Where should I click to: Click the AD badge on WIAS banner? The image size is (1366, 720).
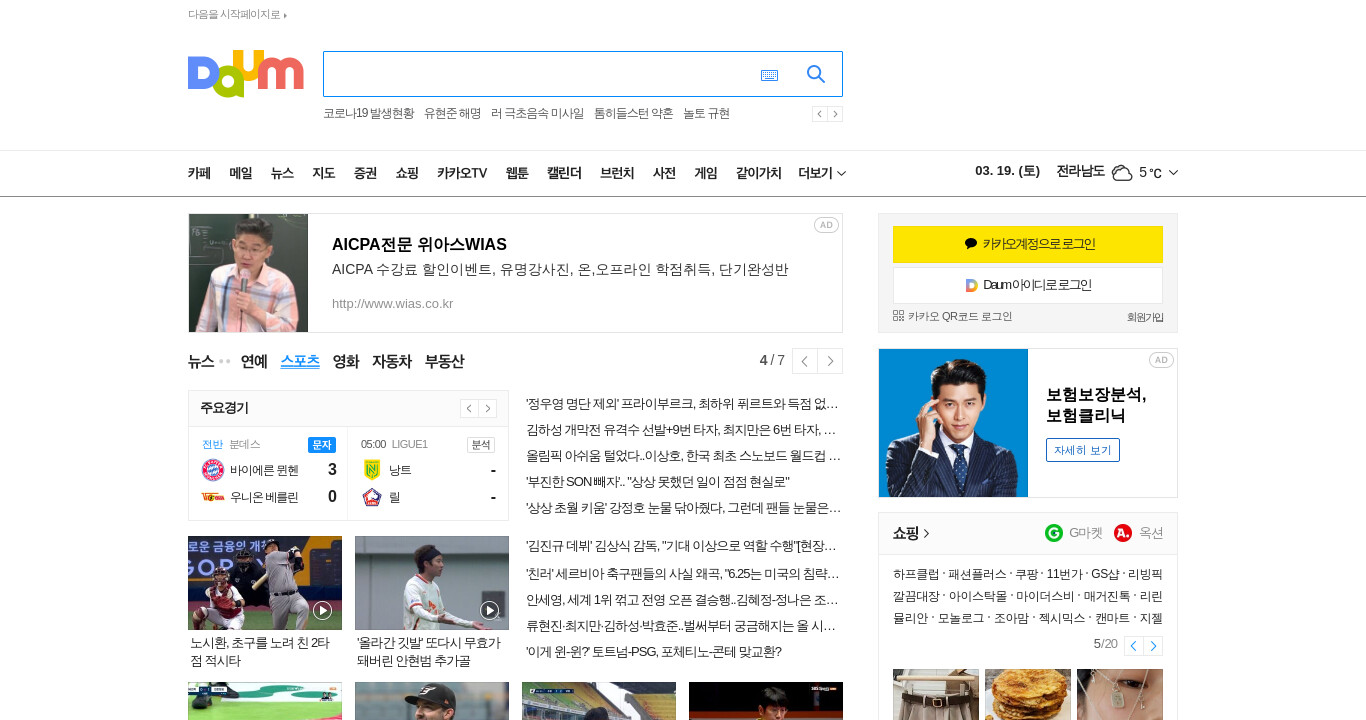click(826, 225)
